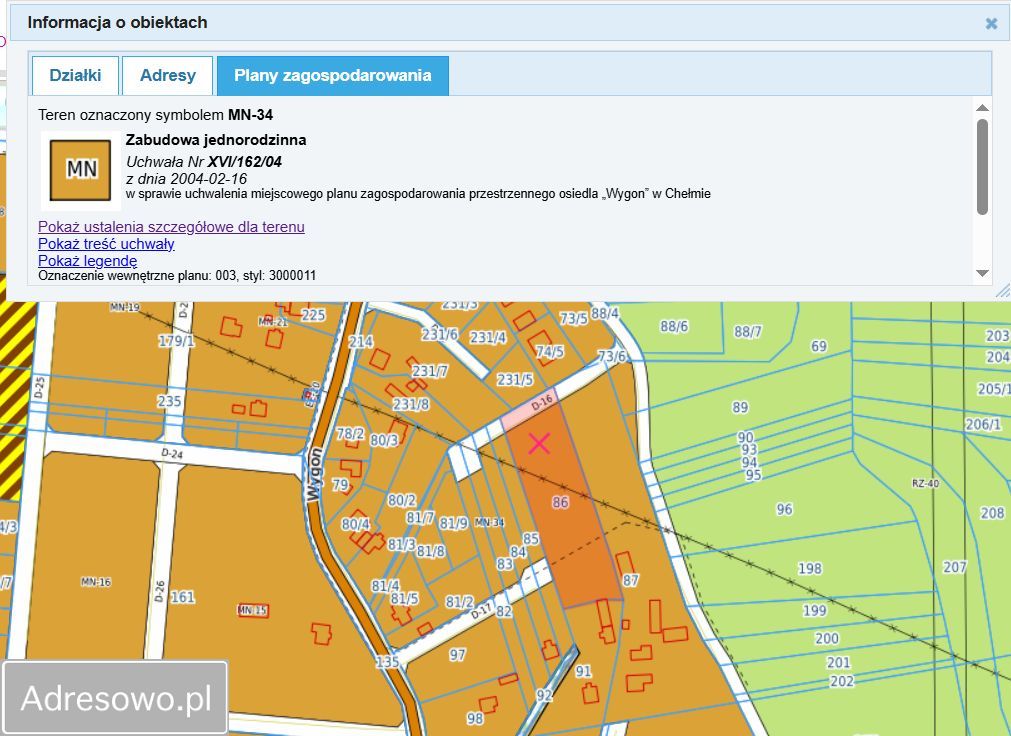The width and height of the screenshot is (1011, 736).
Task: Click parcel number 86 on the map
Action: click(560, 502)
